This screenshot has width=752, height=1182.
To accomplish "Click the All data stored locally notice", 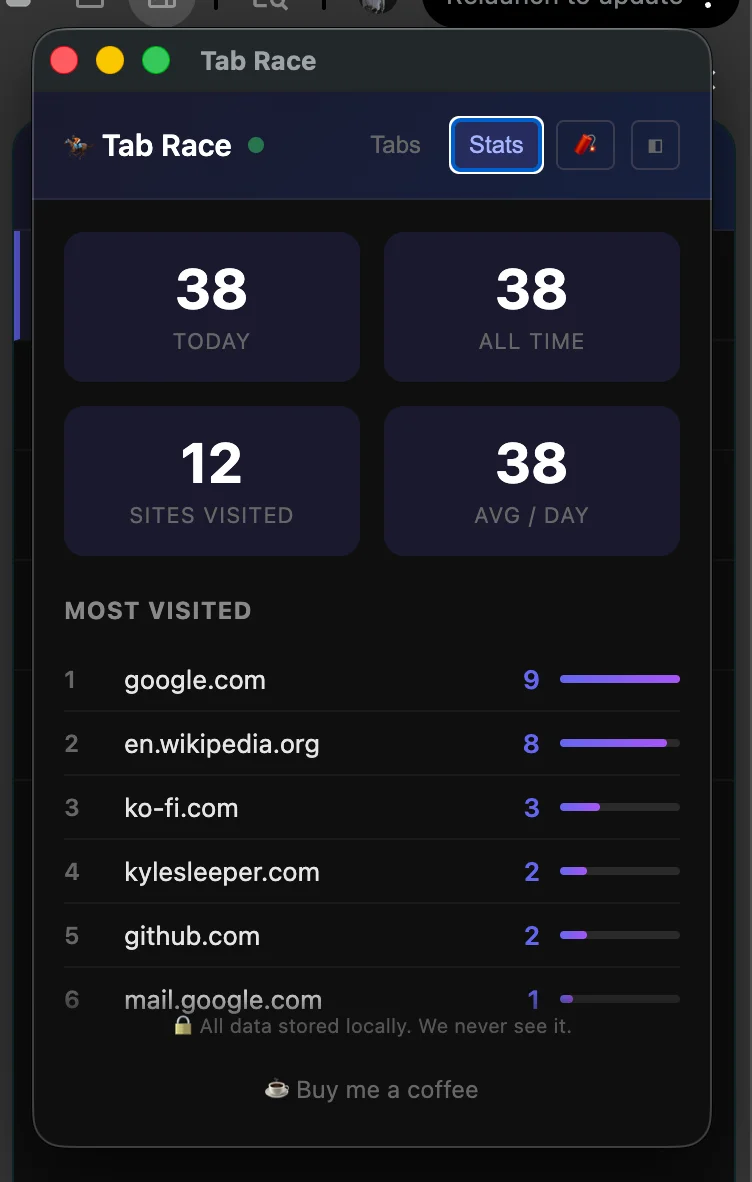I will point(385,1026).
